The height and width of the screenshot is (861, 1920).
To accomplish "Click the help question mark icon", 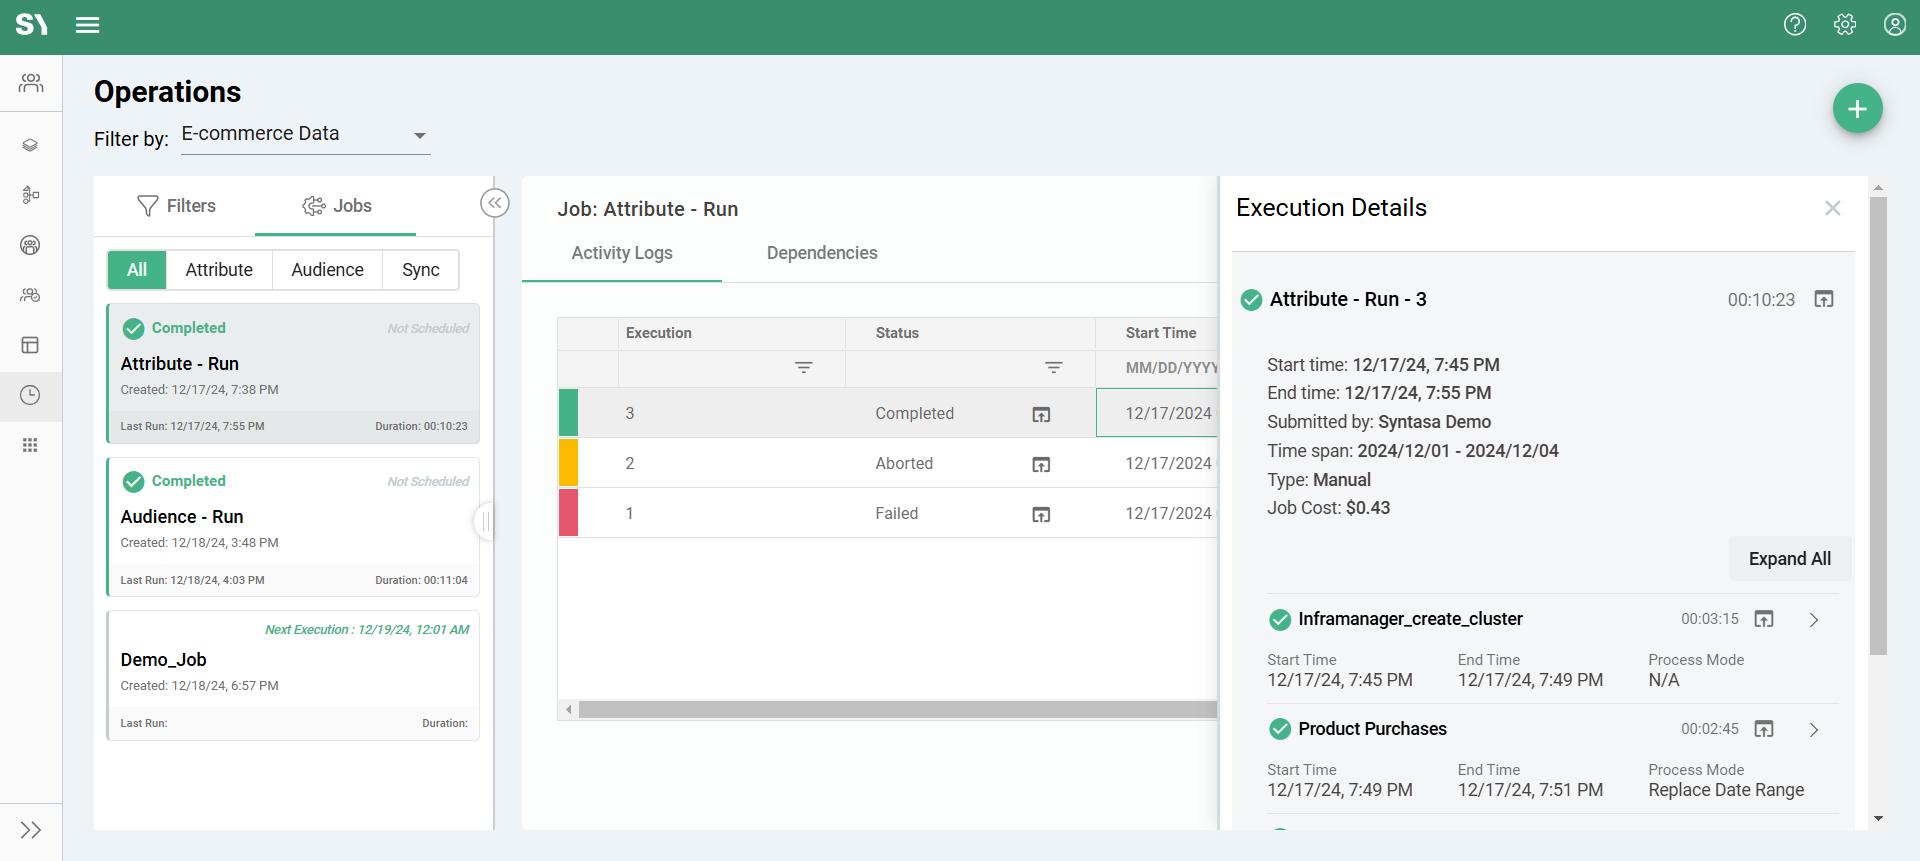I will click(1795, 25).
